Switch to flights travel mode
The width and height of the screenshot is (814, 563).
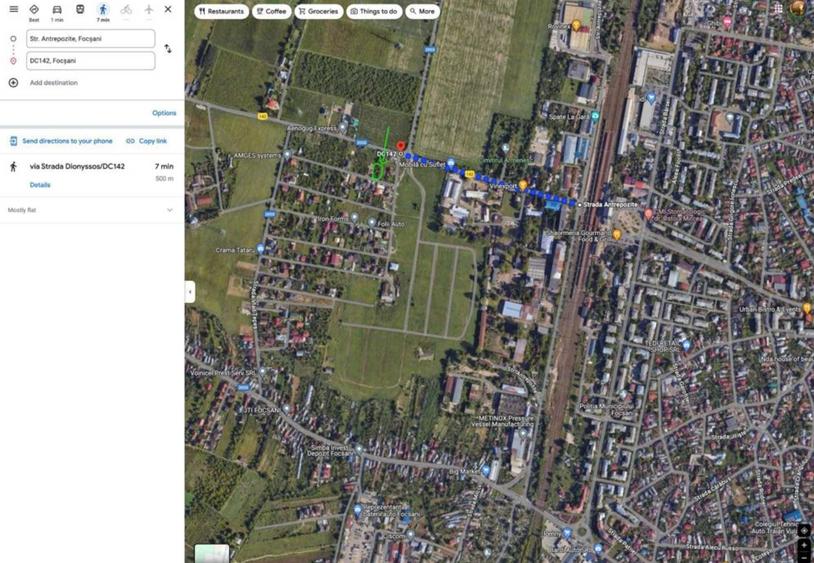[149, 9]
